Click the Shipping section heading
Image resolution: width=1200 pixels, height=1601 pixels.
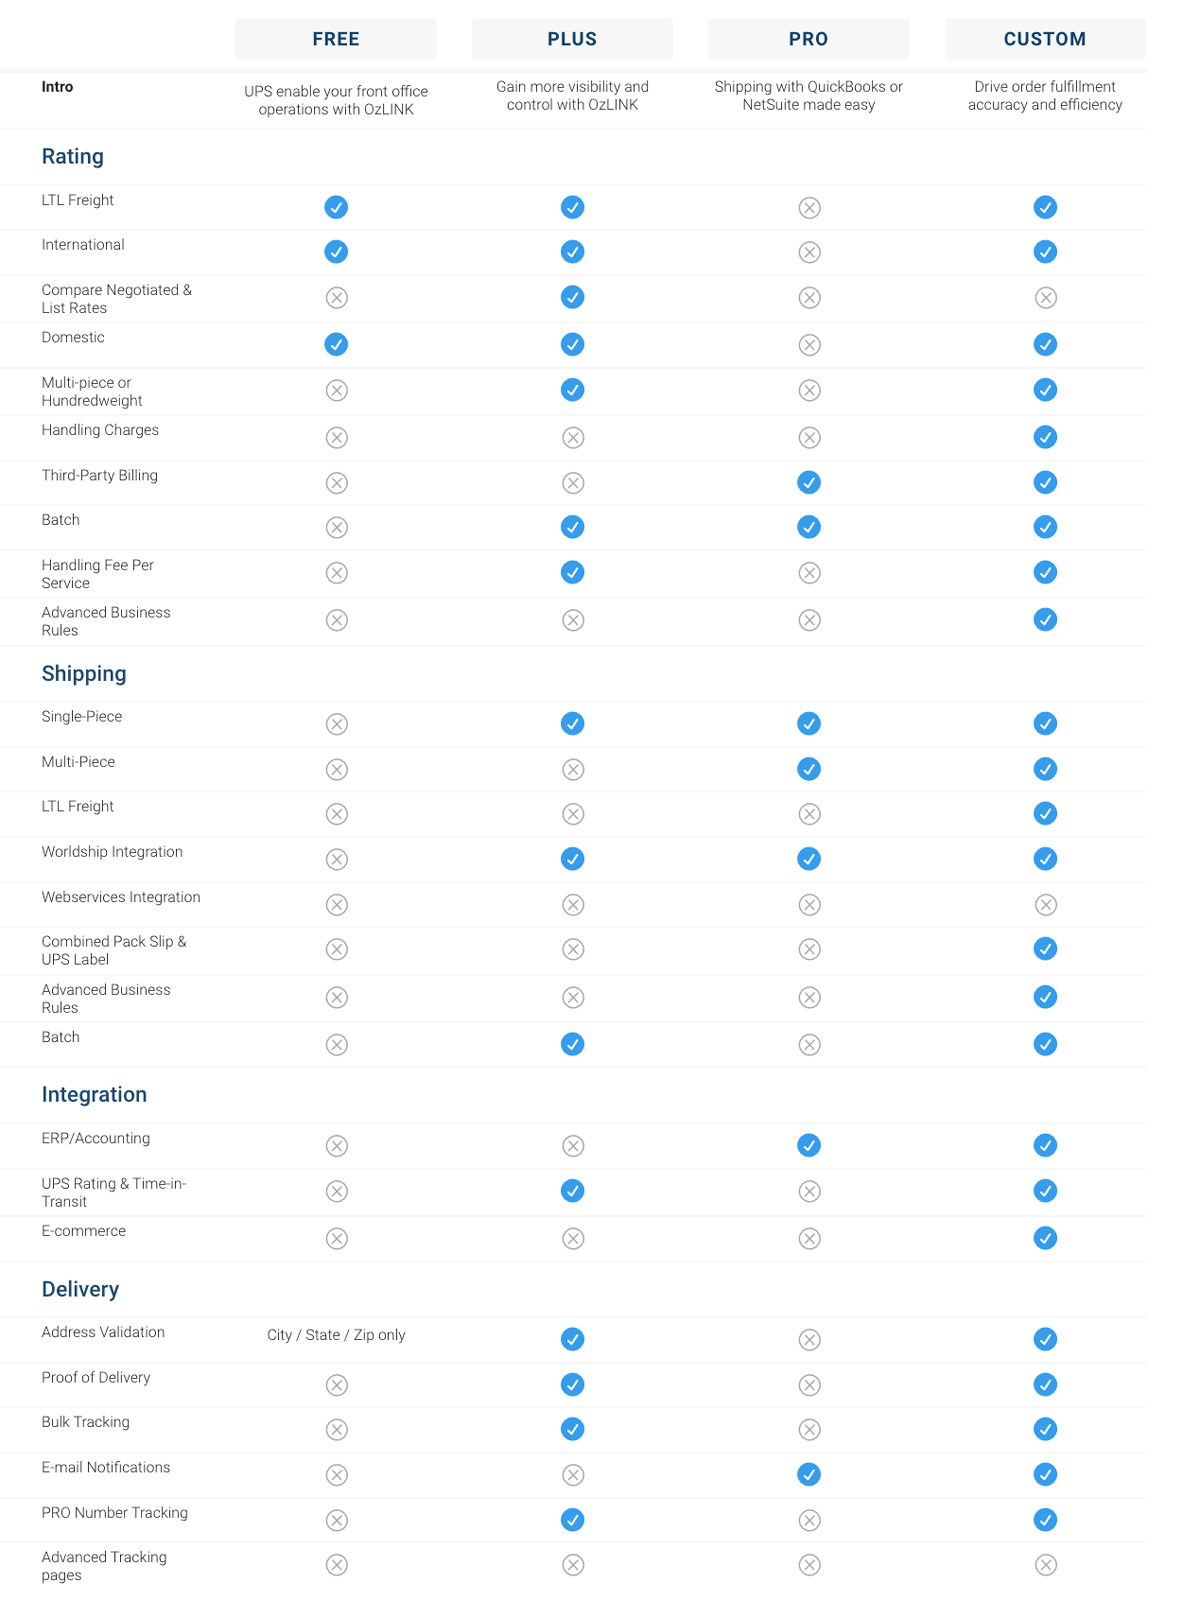84,674
